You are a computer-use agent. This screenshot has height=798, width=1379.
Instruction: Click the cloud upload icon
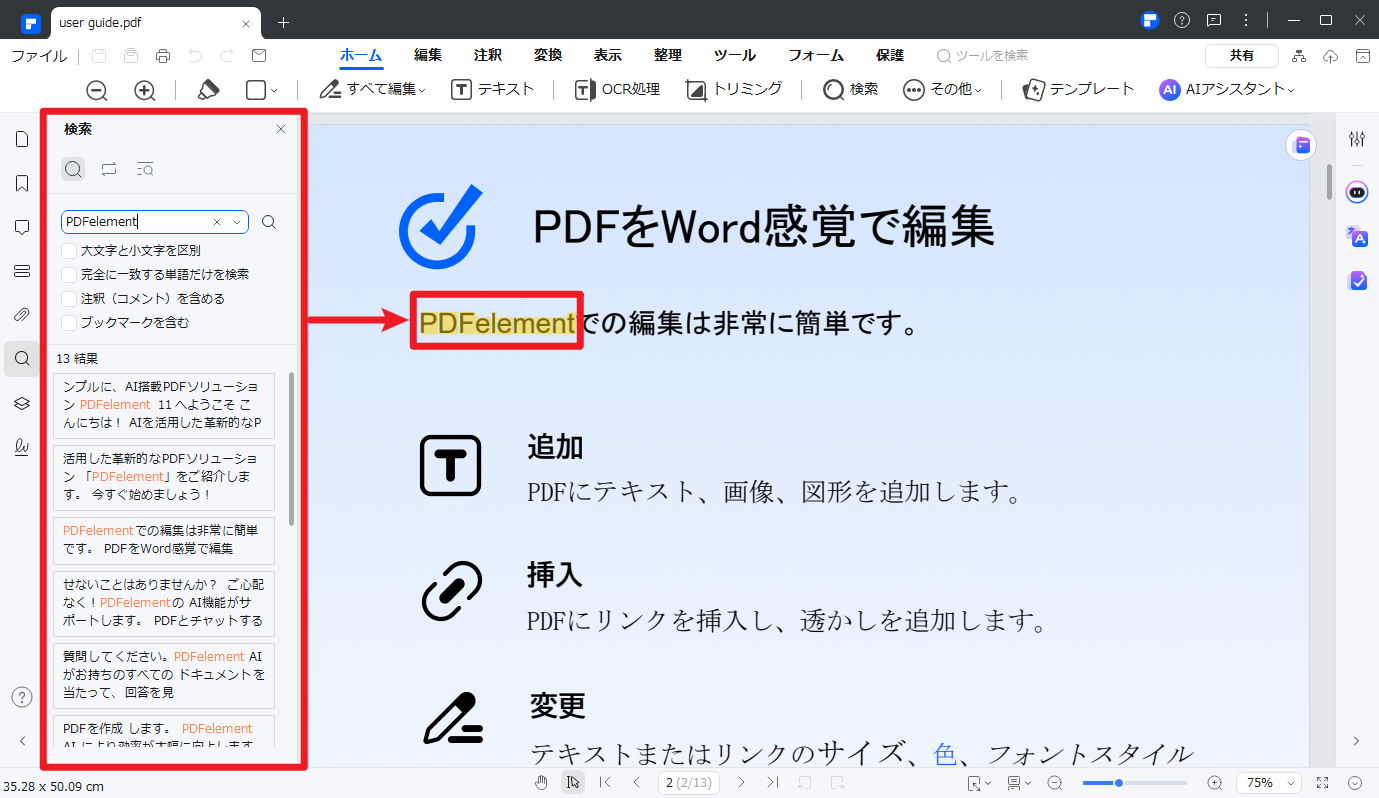(1331, 56)
